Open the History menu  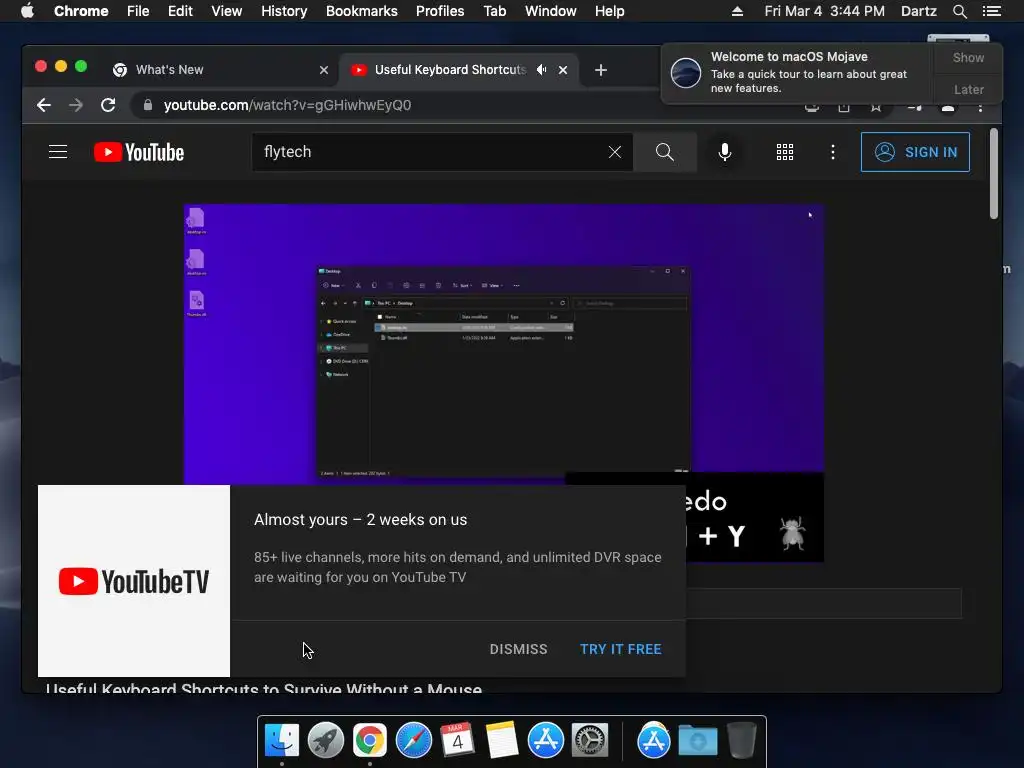pyautogui.click(x=284, y=11)
